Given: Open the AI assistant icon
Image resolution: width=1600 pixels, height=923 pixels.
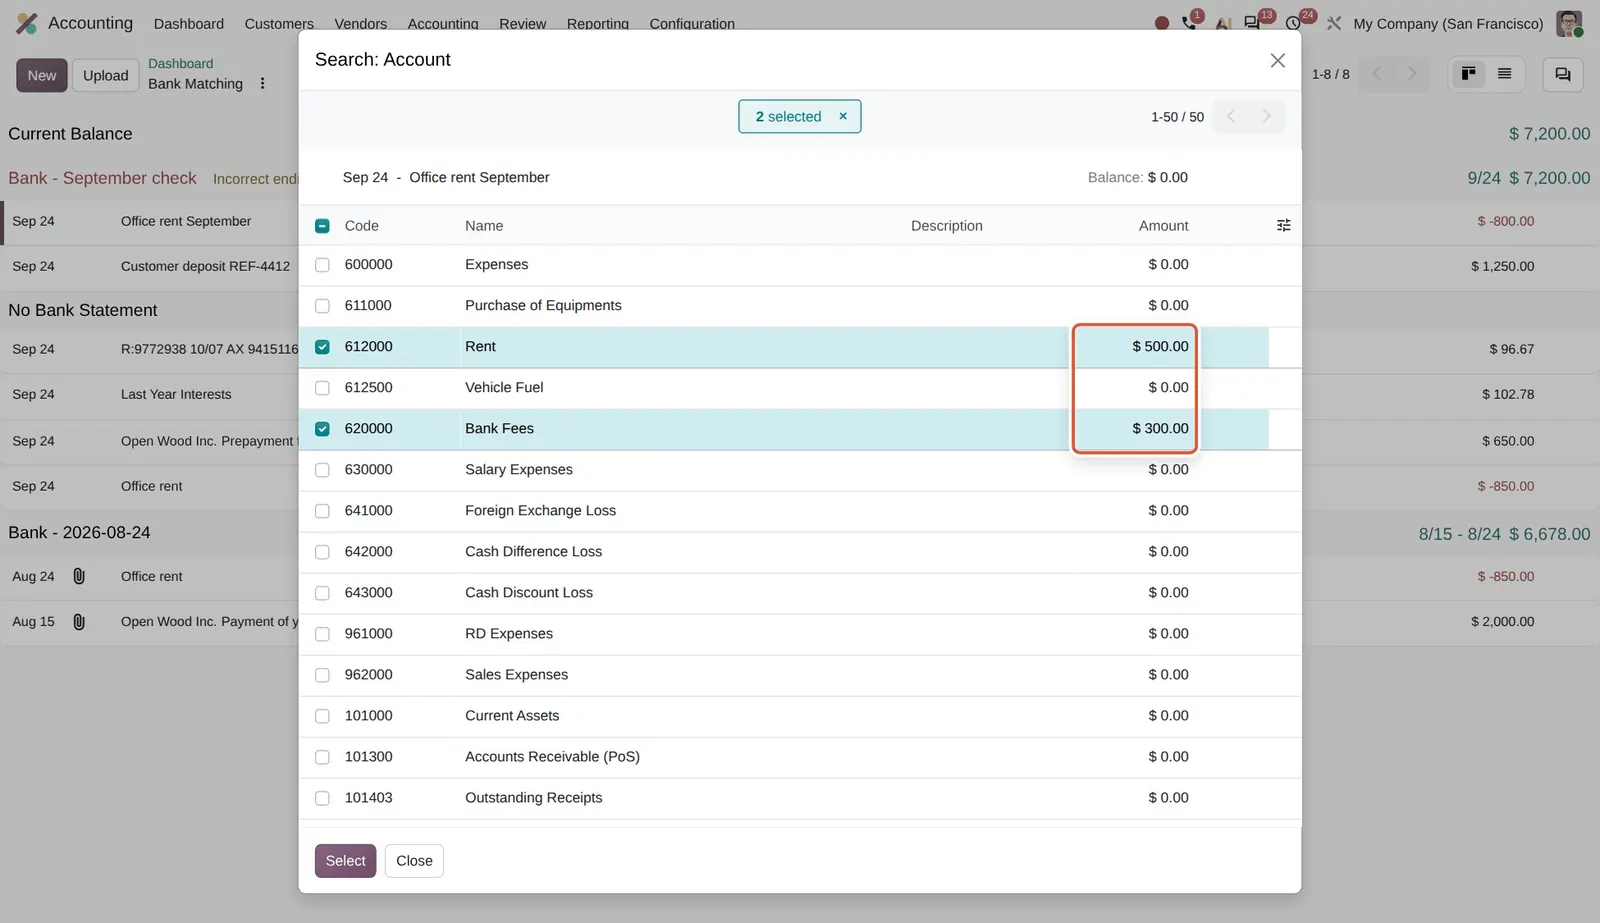Looking at the screenshot, I should [1222, 23].
